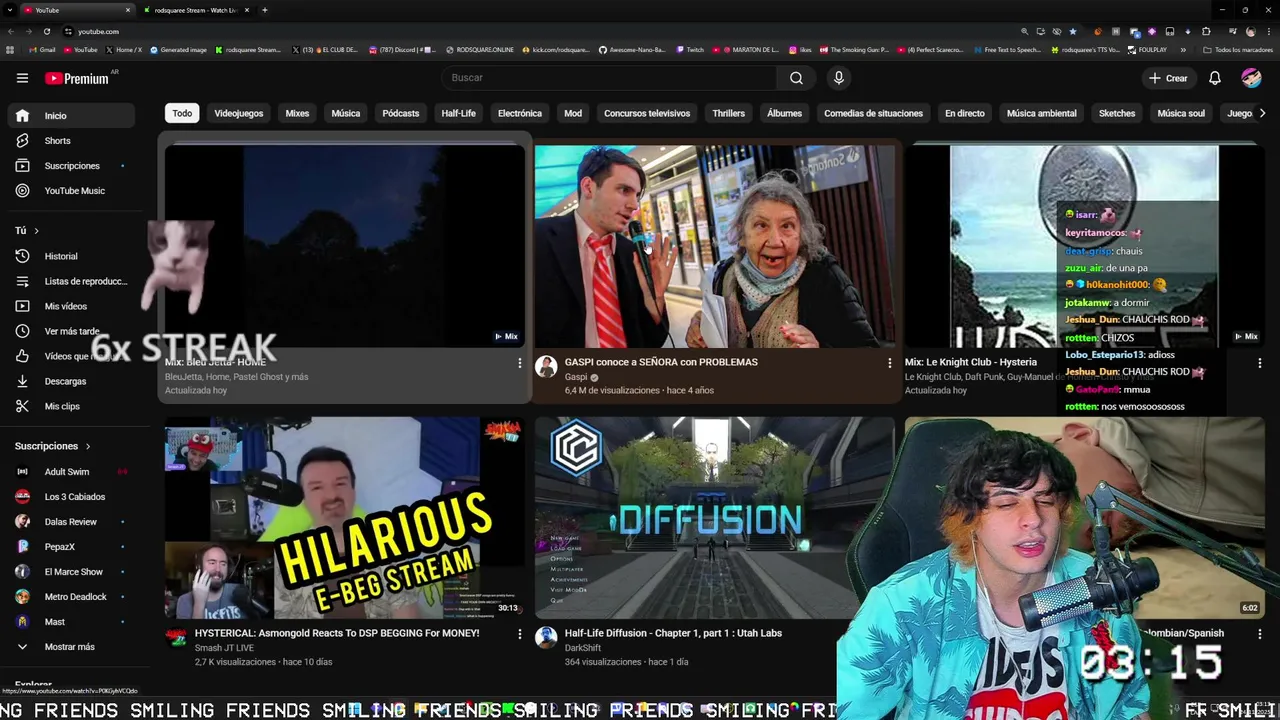1280x720 pixels.
Task: Open the Crear upload menu
Action: coord(1168,78)
